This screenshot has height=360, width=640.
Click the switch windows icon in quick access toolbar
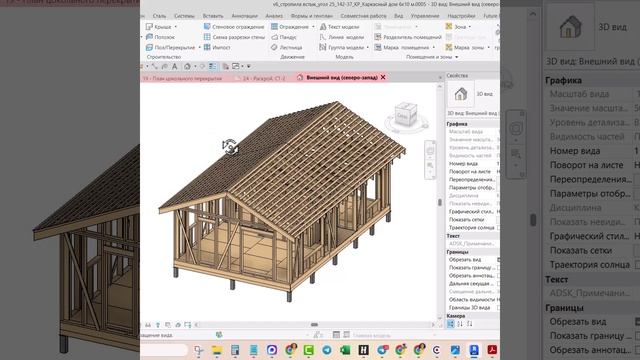(236, 66)
